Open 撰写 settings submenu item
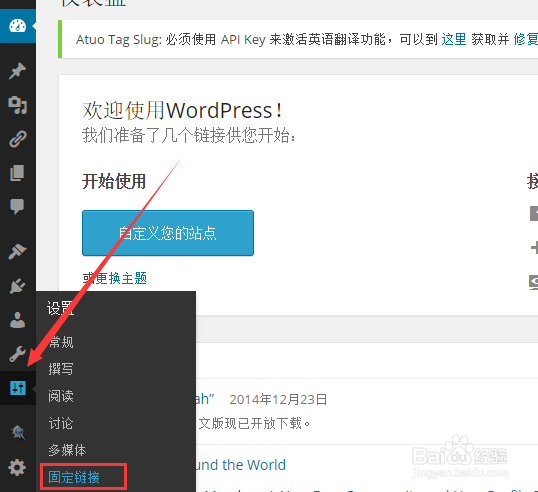 pyautogui.click(x=61, y=369)
